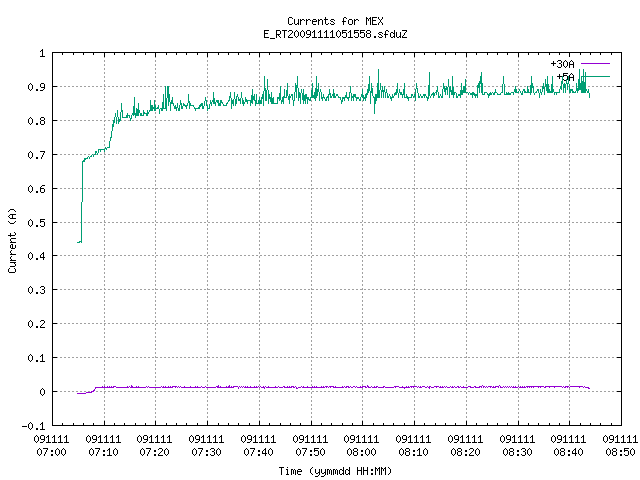
Task: Click the x-axis tick label 07:20
Action: (155, 452)
